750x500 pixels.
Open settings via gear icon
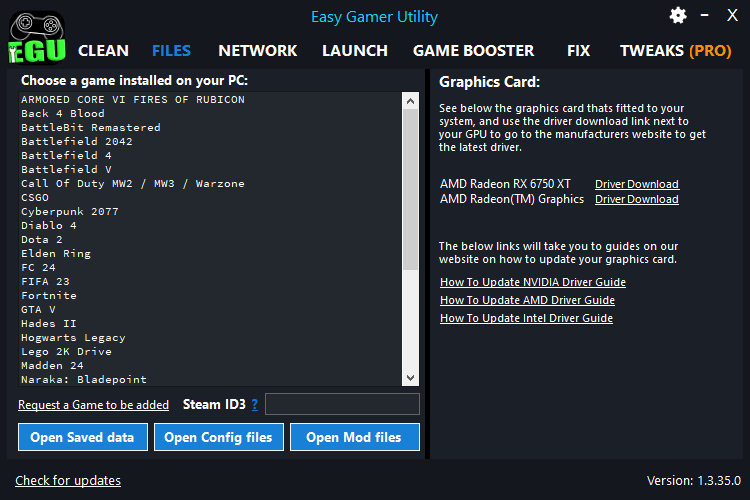pos(678,16)
